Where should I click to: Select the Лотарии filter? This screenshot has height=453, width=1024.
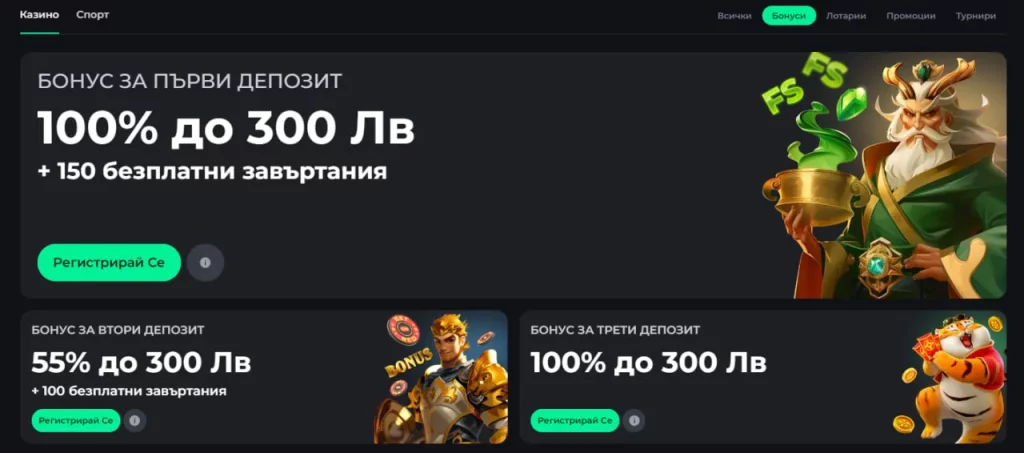click(846, 16)
